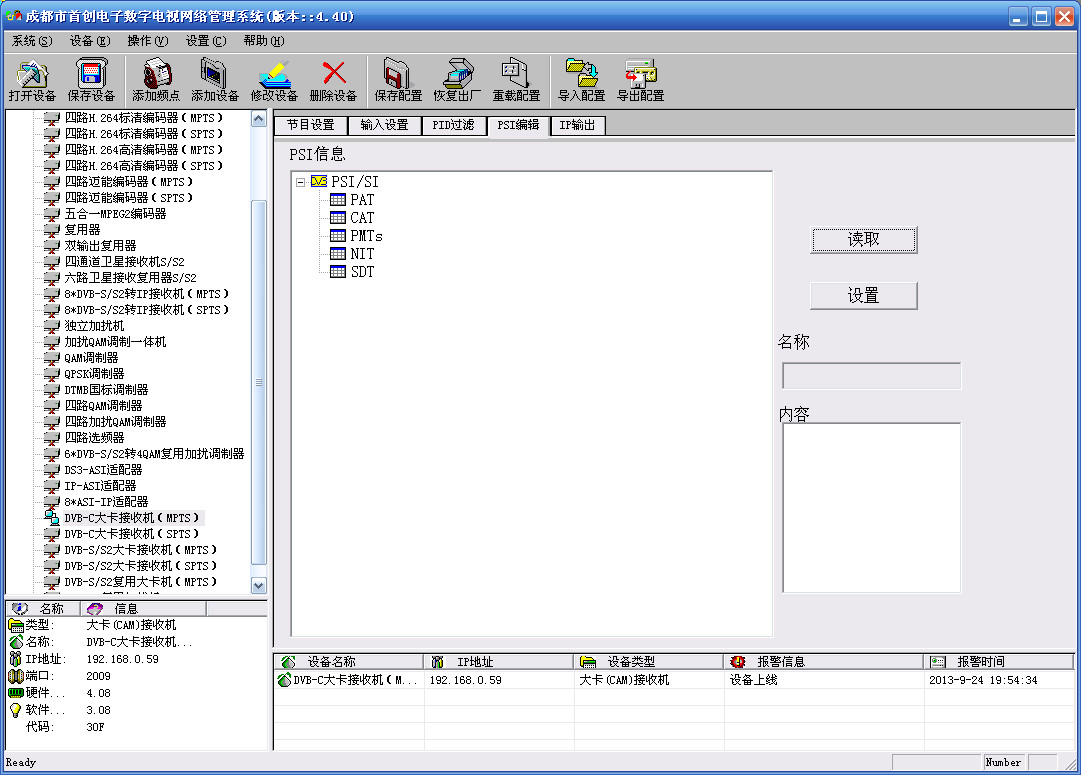Select 四路选频器 in device tree
The width and height of the screenshot is (1081, 775).
pyautogui.click(x=94, y=438)
